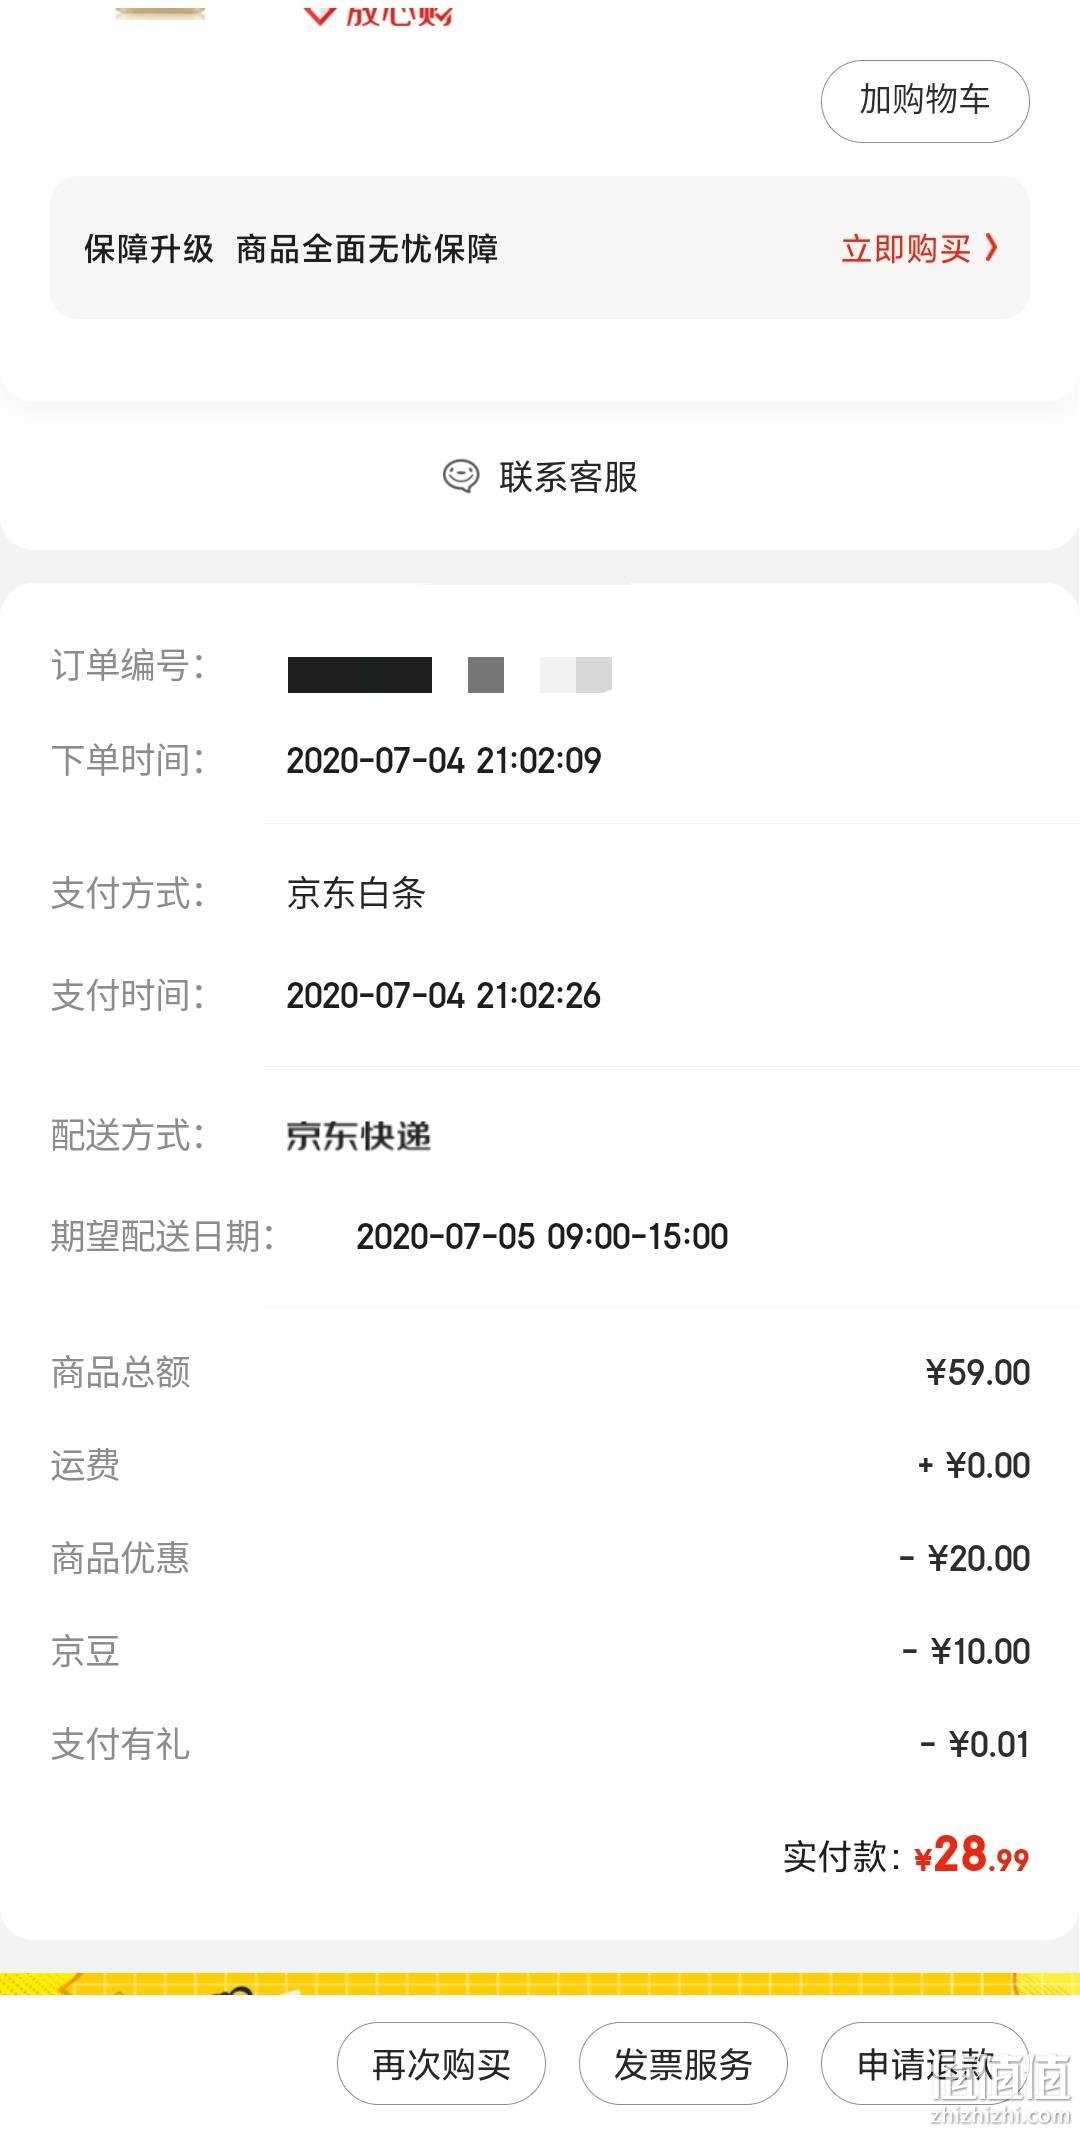Click the 京豆 discount row

tap(540, 1651)
